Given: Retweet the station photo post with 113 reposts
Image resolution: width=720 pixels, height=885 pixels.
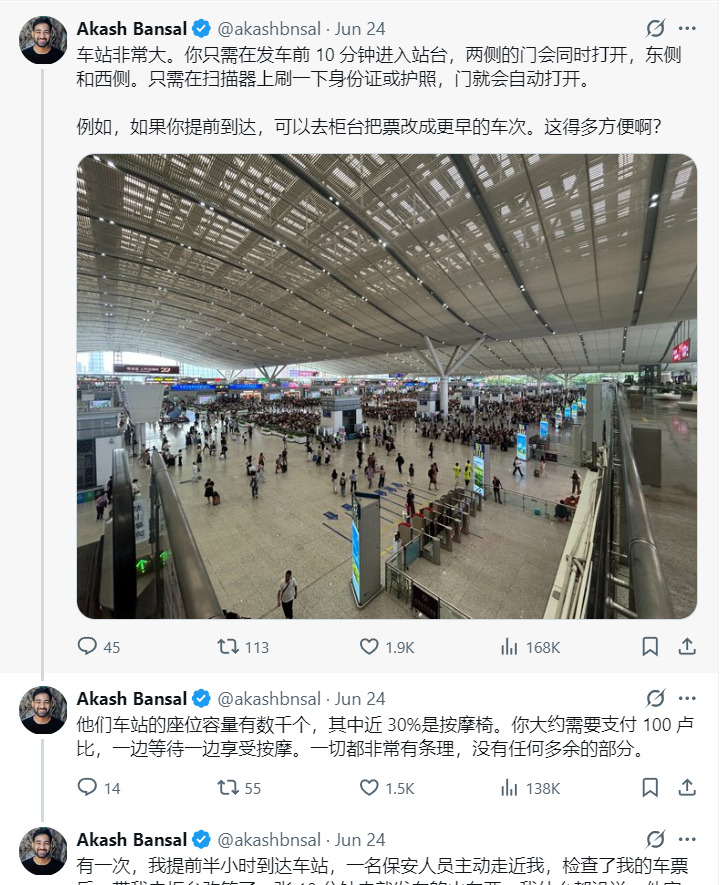Looking at the screenshot, I should click(x=243, y=647).
